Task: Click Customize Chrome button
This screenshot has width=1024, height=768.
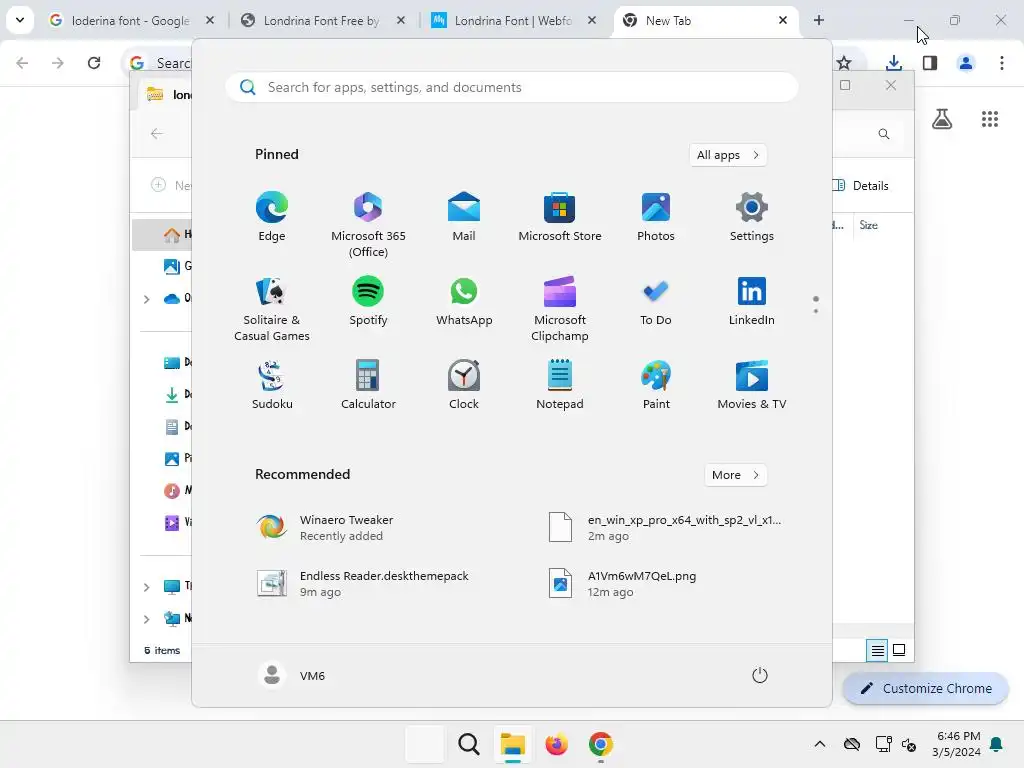Action: (x=926, y=688)
